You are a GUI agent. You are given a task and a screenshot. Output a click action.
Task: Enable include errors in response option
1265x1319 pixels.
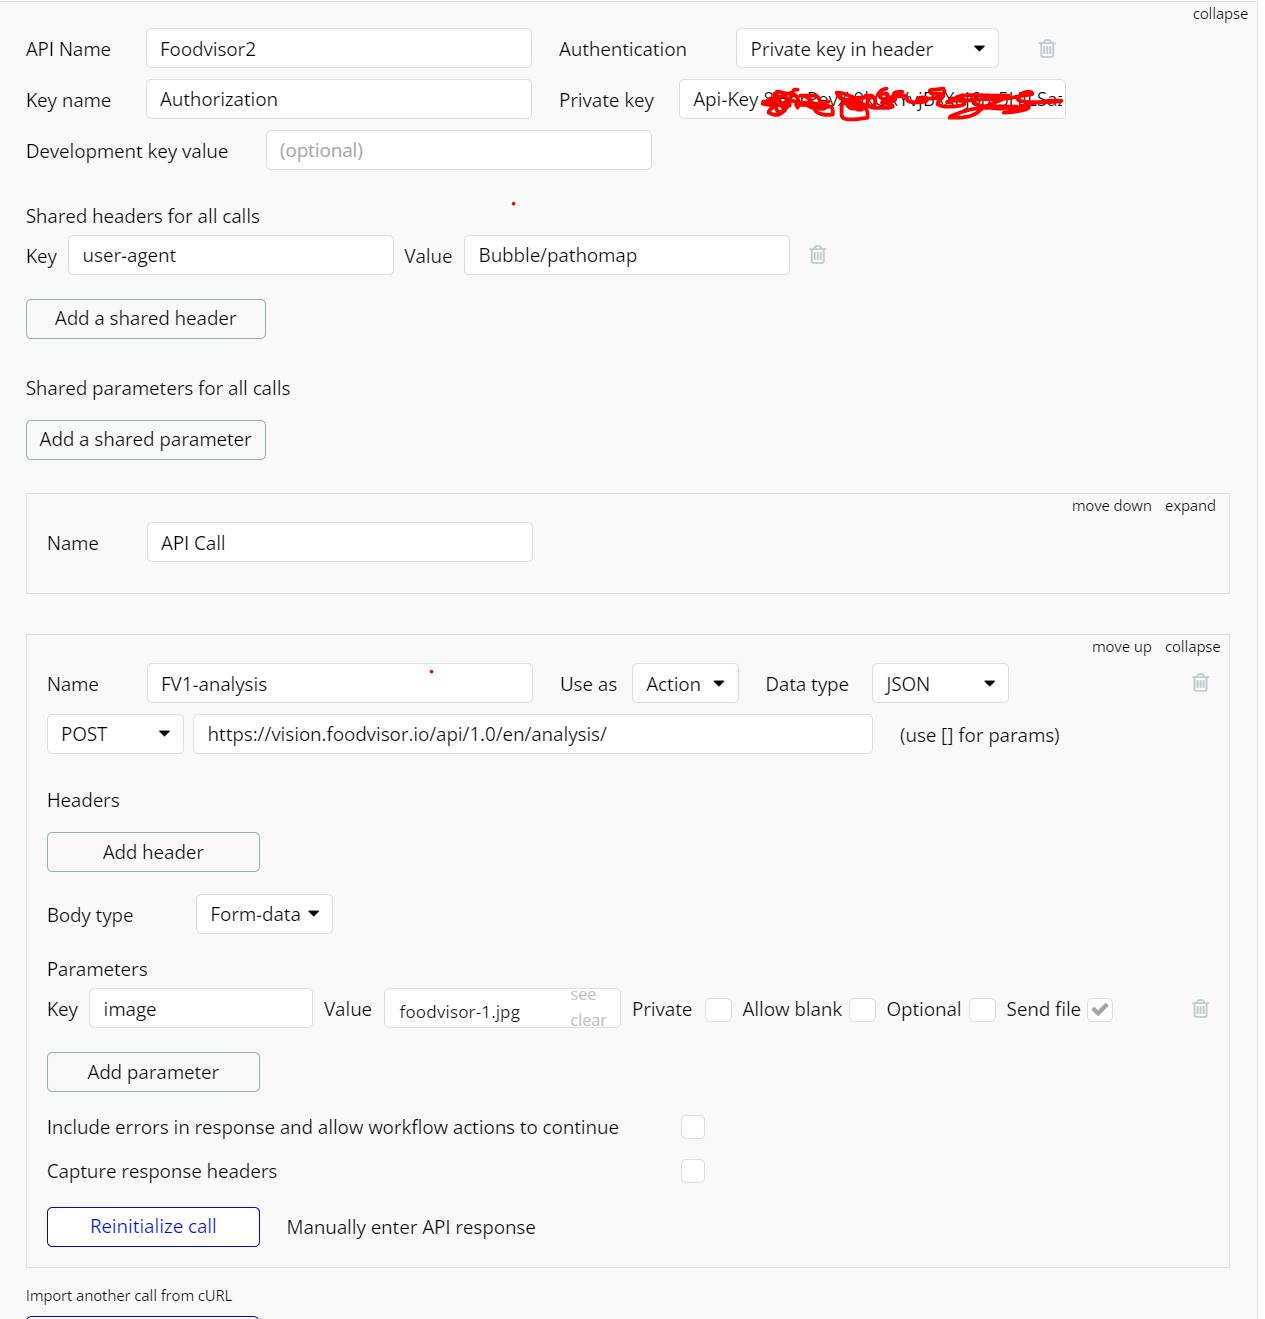pos(692,1128)
